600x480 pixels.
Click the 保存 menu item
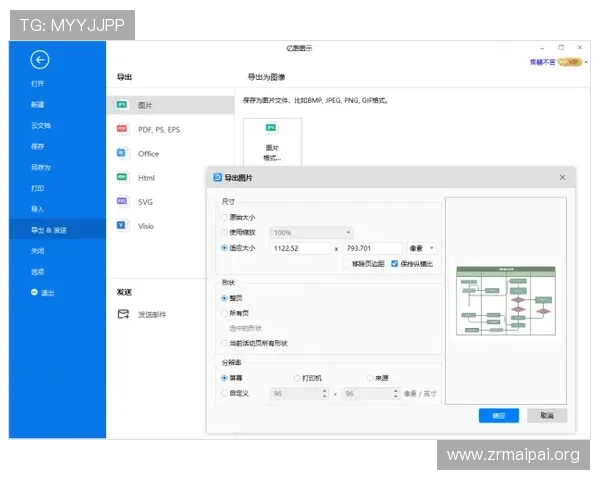coord(38,146)
